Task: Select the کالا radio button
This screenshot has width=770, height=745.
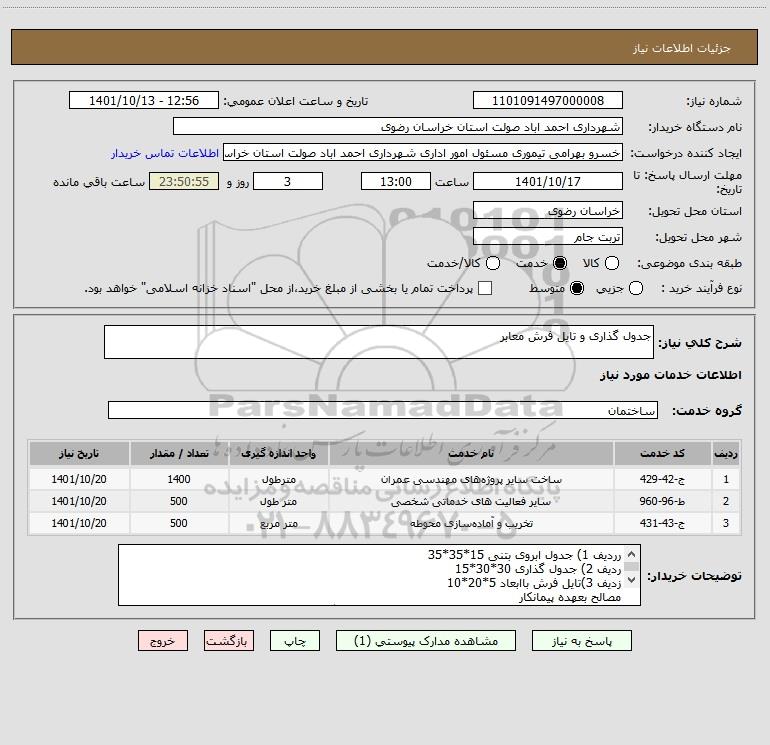Action: click(x=611, y=263)
